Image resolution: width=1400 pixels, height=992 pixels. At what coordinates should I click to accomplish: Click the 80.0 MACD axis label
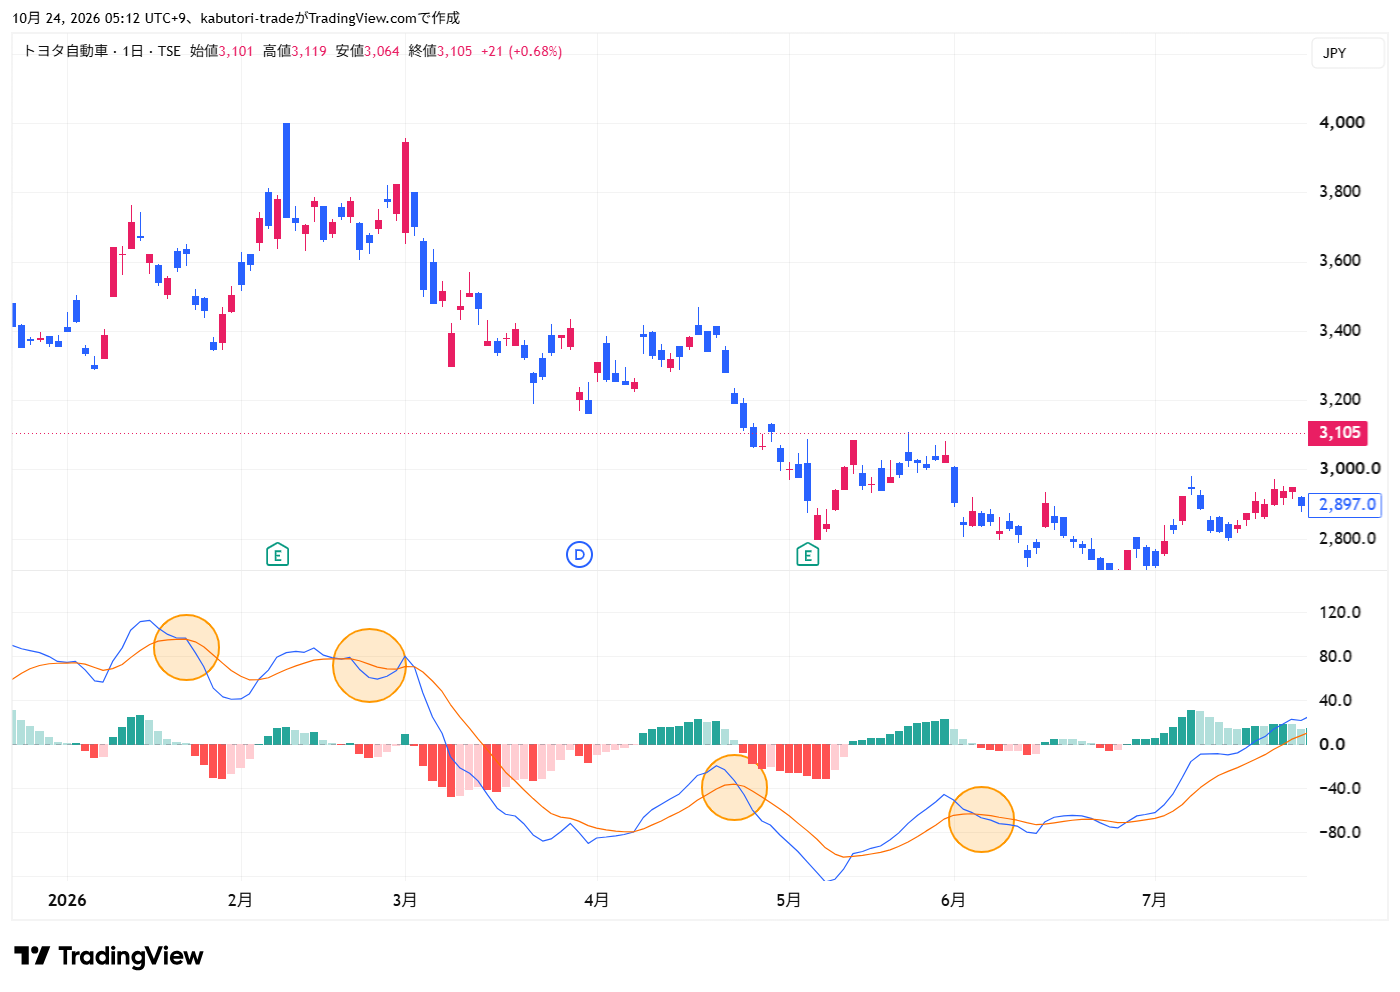pyautogui.click(x=1335, y=656)
